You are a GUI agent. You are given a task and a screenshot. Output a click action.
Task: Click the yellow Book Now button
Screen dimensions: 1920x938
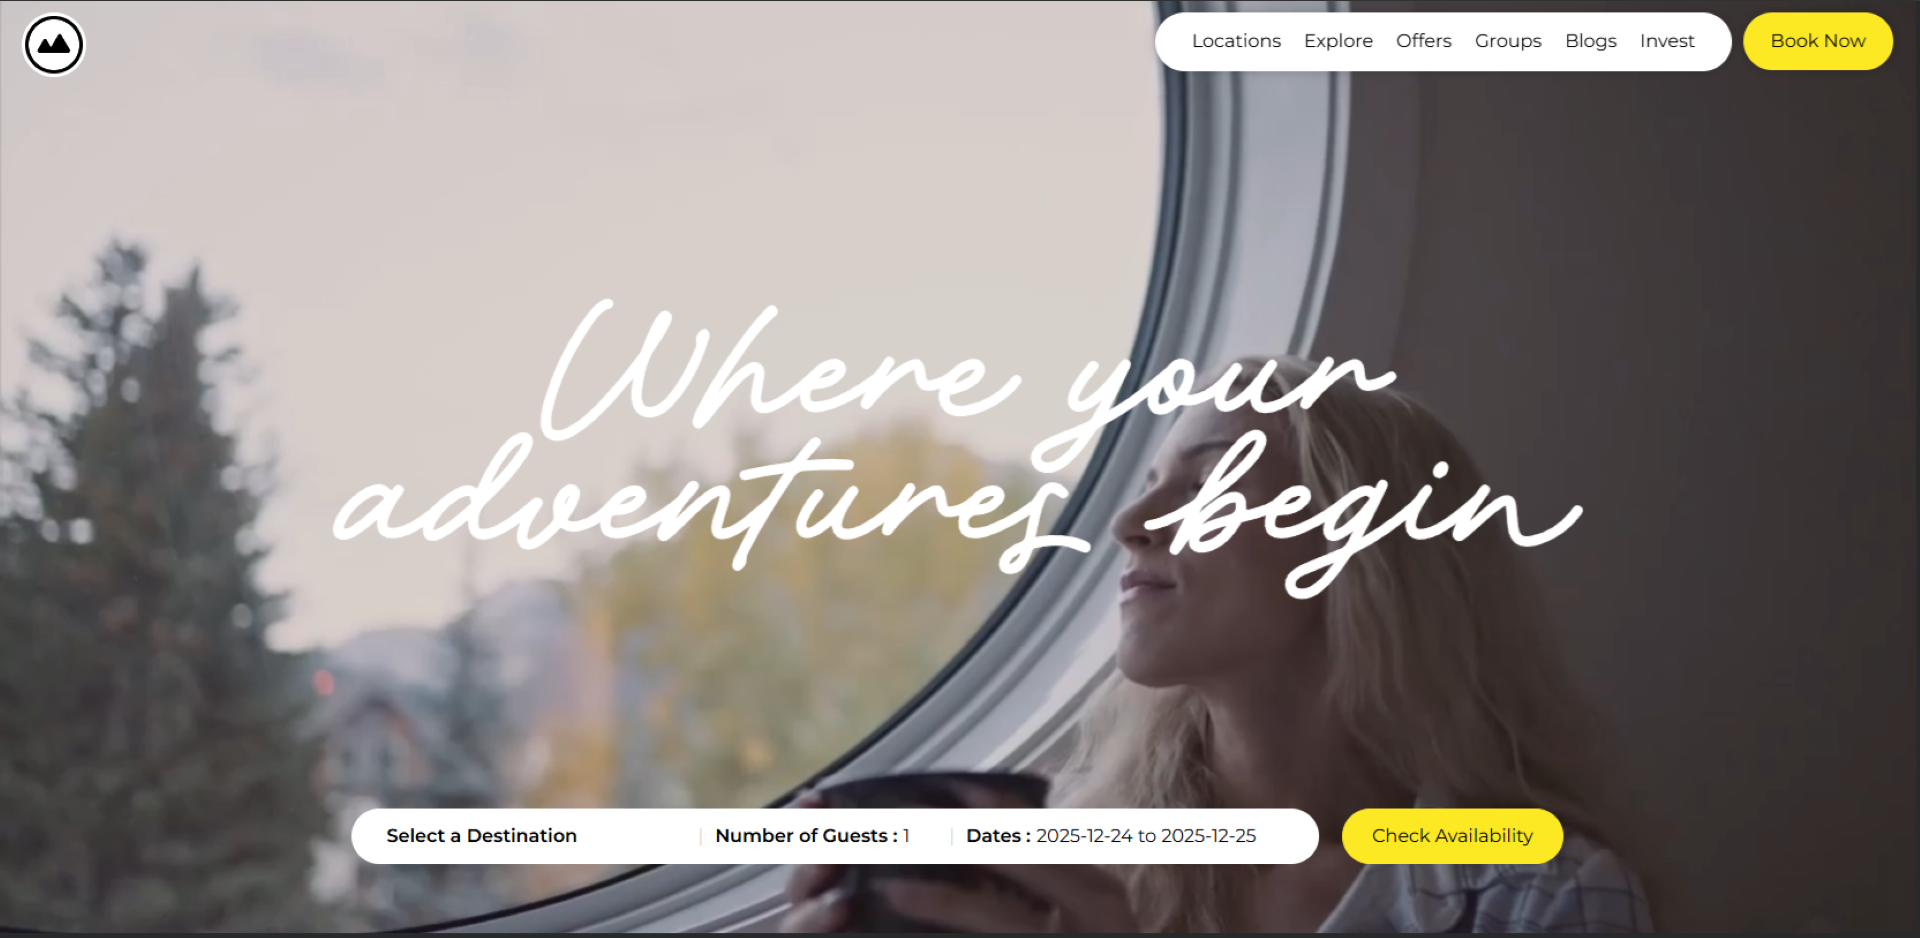coord(1817,41)
